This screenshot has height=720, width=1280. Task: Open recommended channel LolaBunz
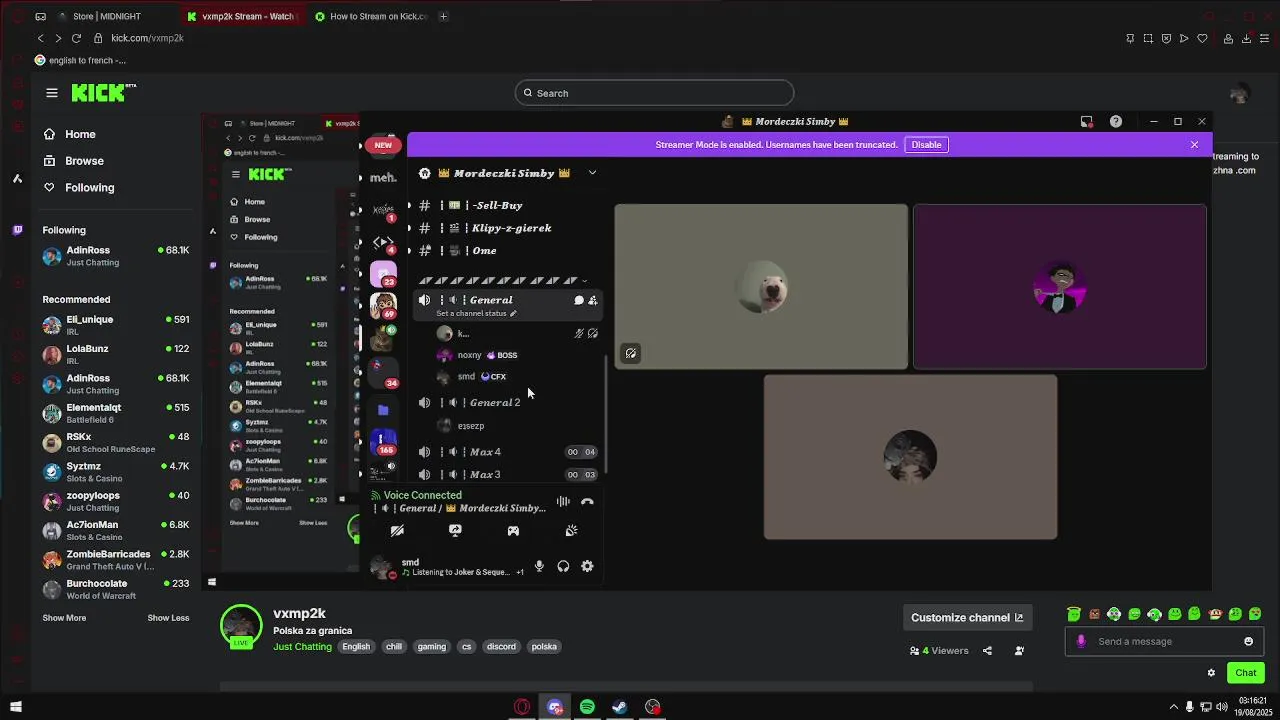coord(115,354)
